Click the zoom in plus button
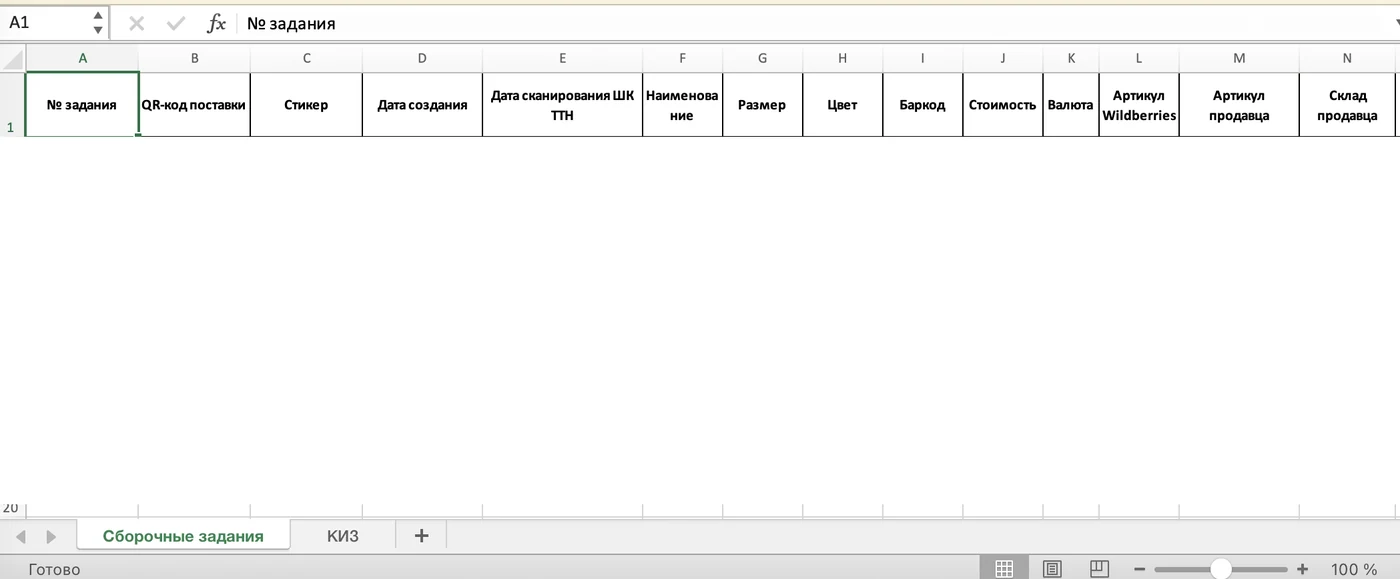 point(1302,569)
